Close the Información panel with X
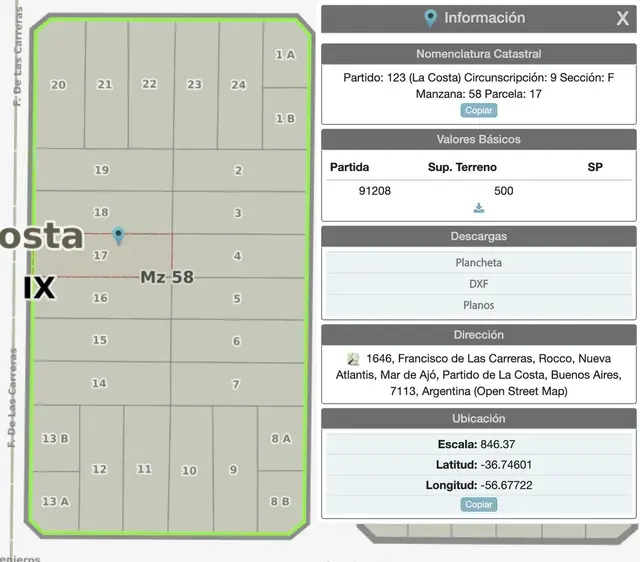Image resolution: width=640 pixels, height=562 pixels. pos(622,18)
